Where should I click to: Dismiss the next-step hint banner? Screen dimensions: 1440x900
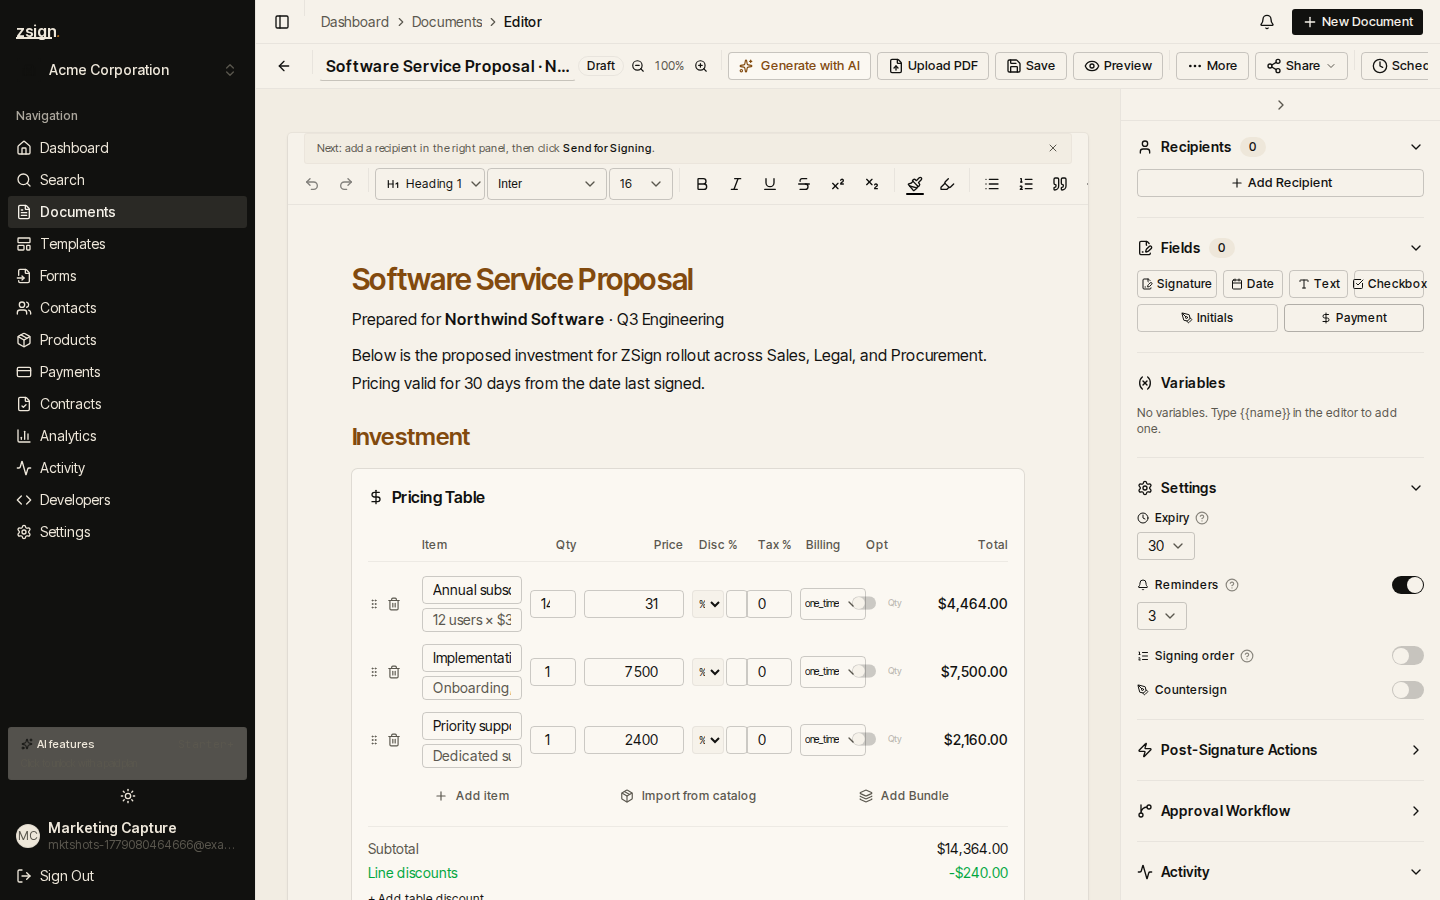1053,148
